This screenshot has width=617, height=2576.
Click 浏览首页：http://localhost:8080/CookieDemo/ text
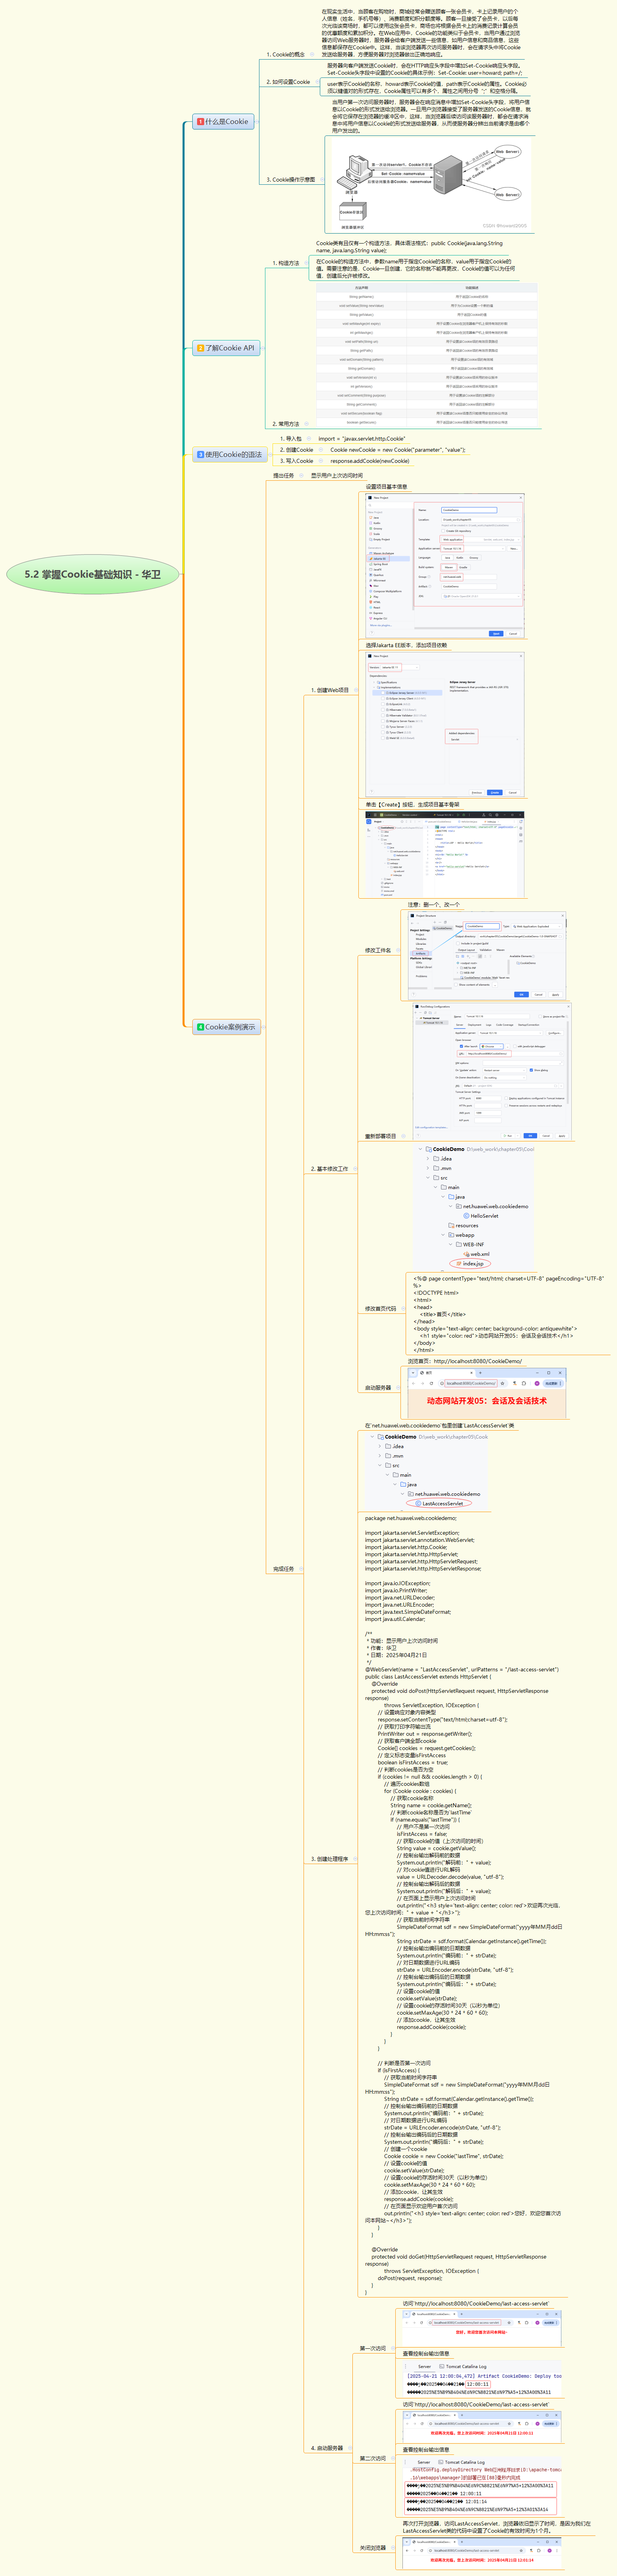coord(465,1361)
